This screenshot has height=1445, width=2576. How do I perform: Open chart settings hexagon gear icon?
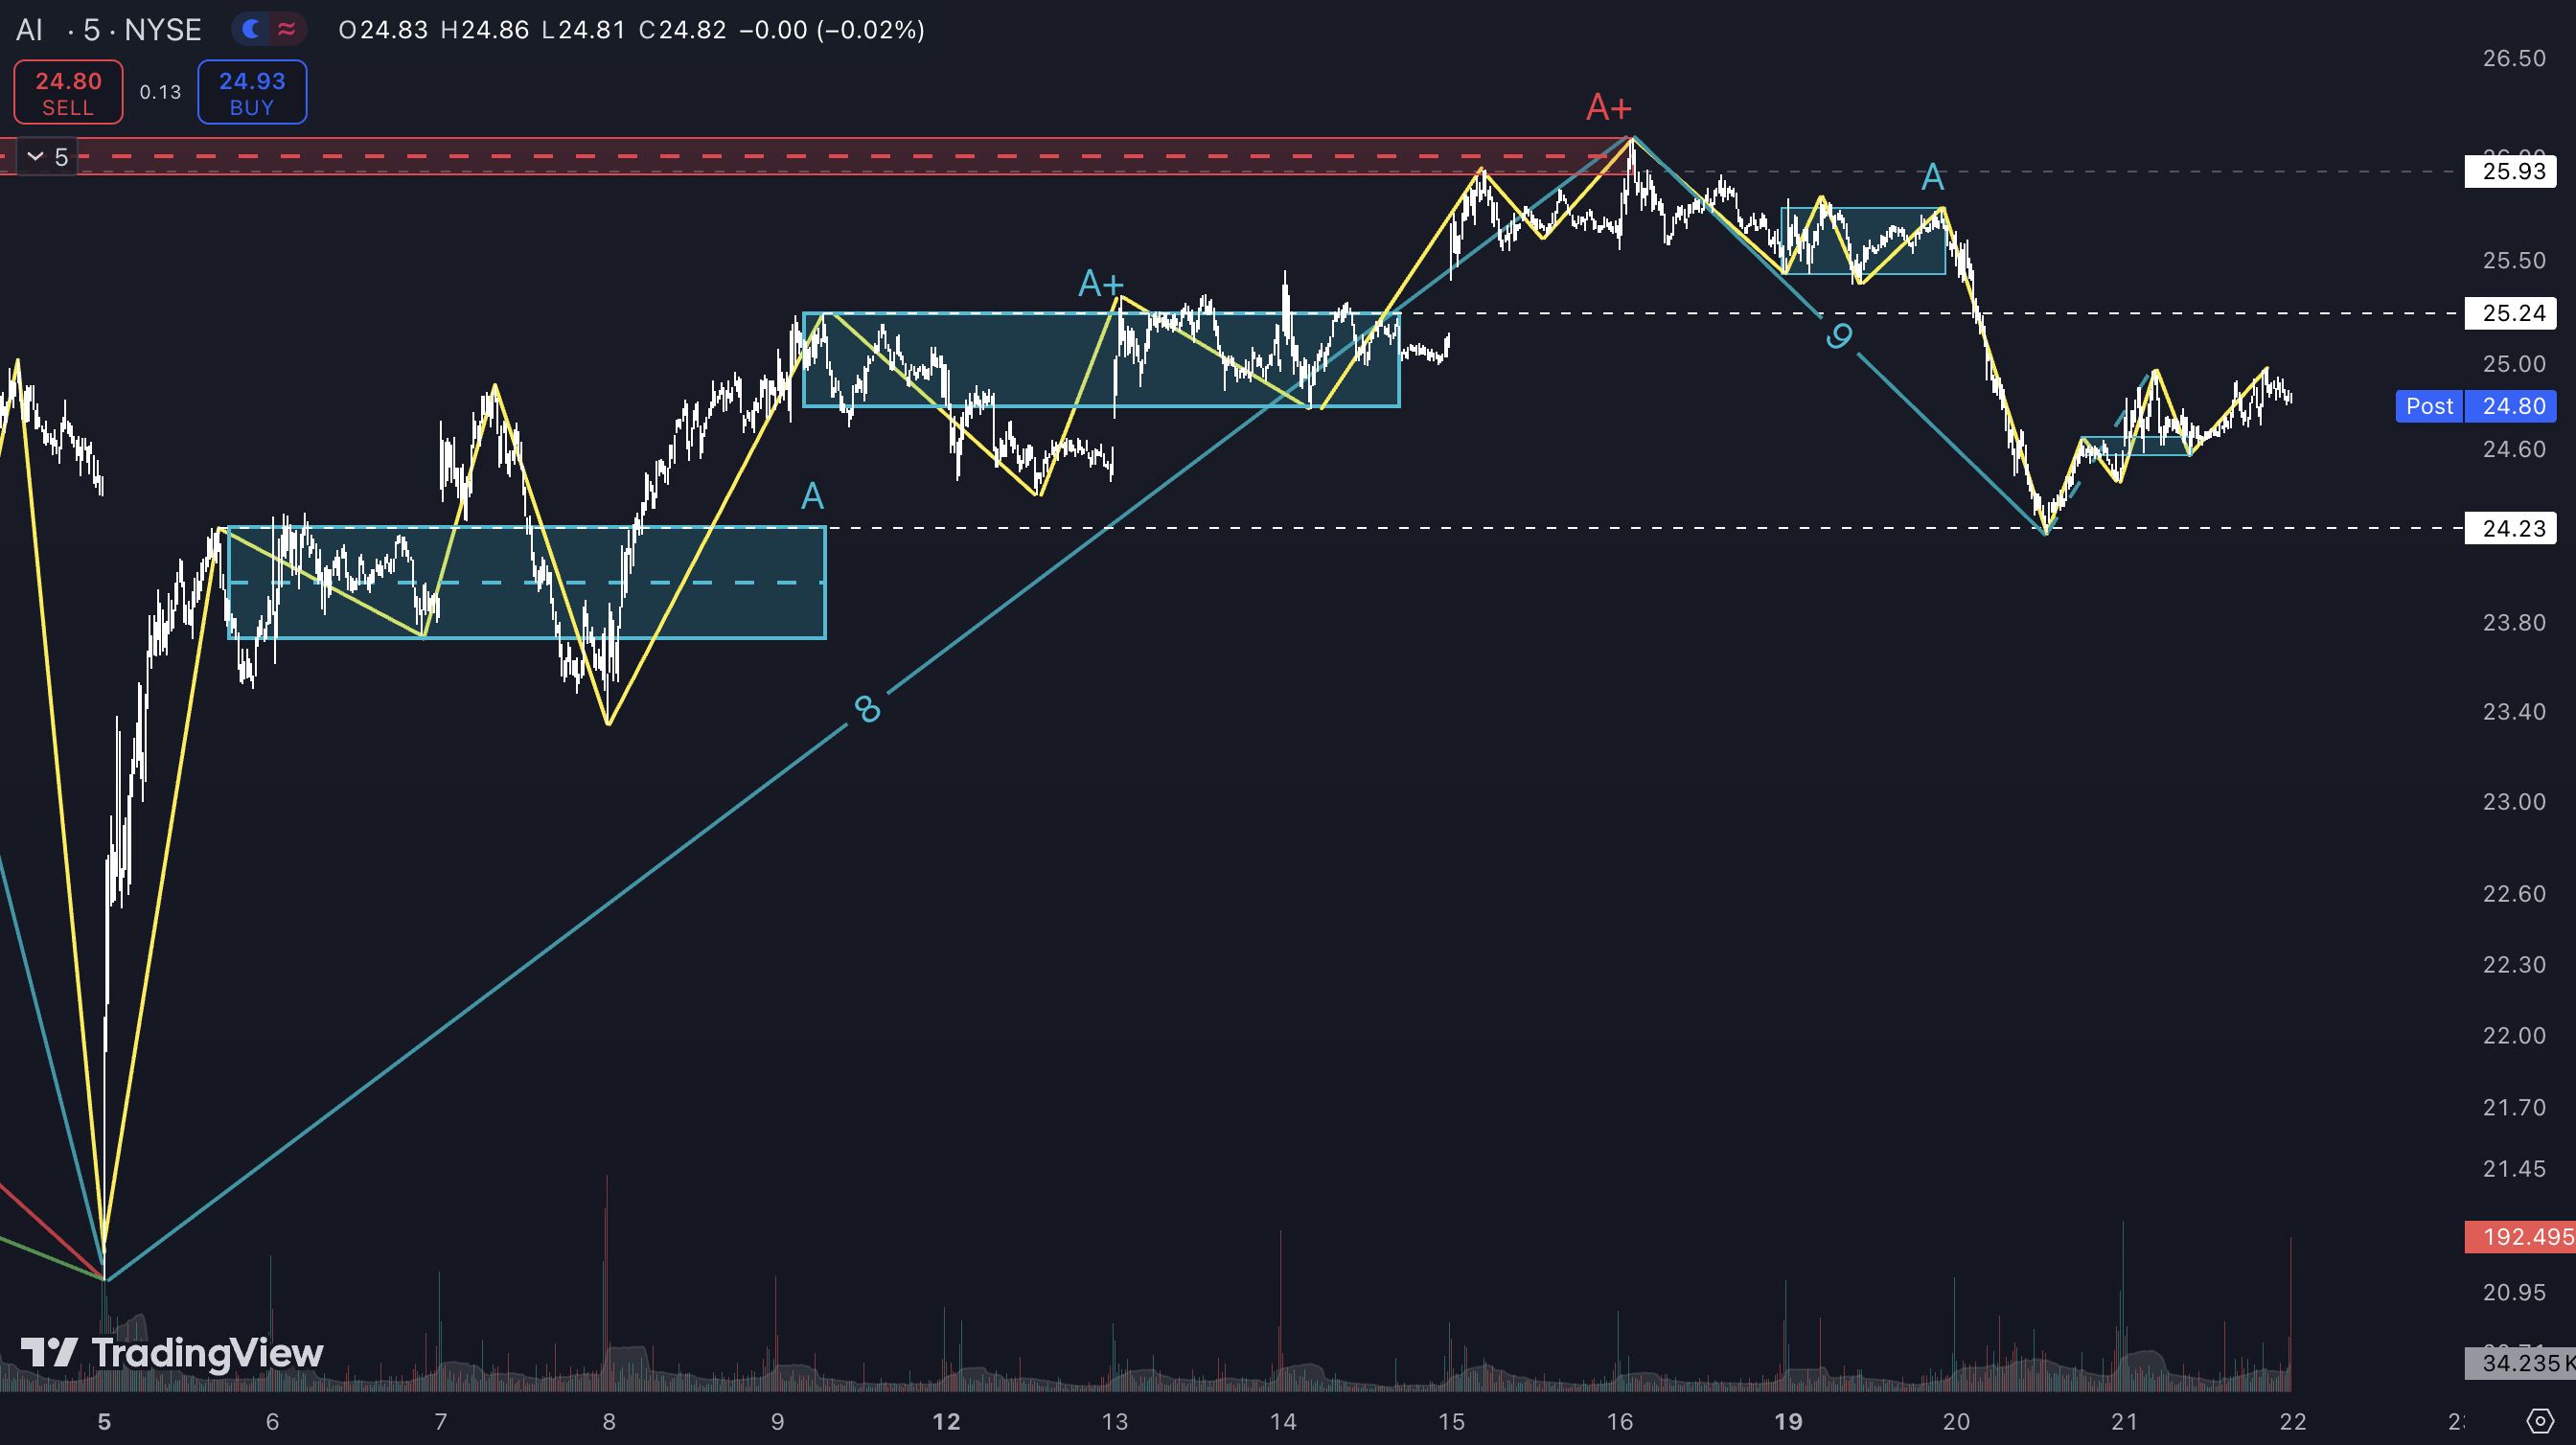[x=2540, y=1421]
